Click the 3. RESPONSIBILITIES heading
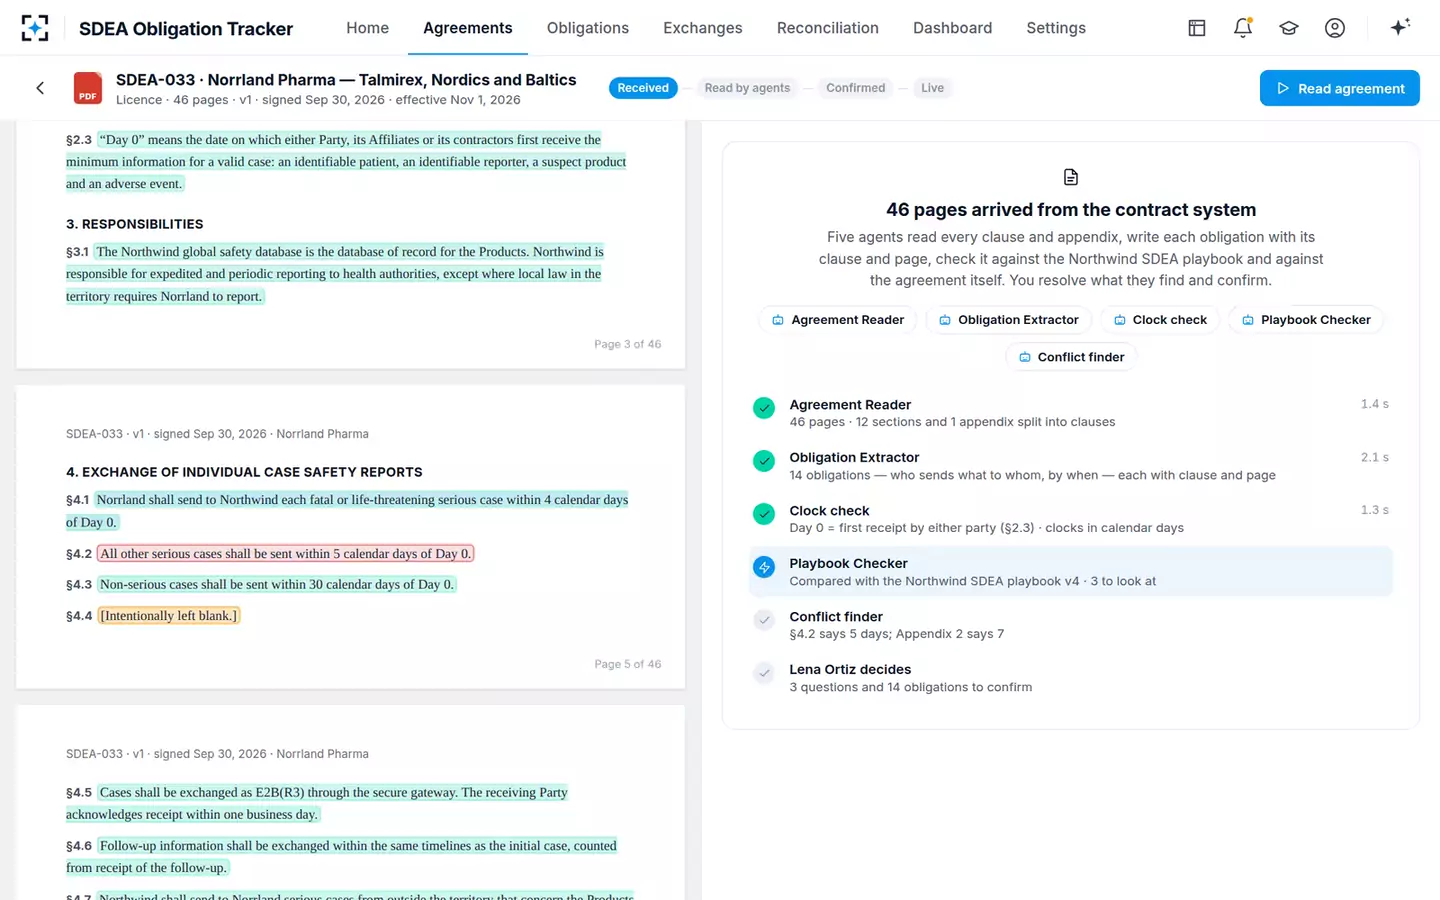1440x900 pixels. click(135, 224)
